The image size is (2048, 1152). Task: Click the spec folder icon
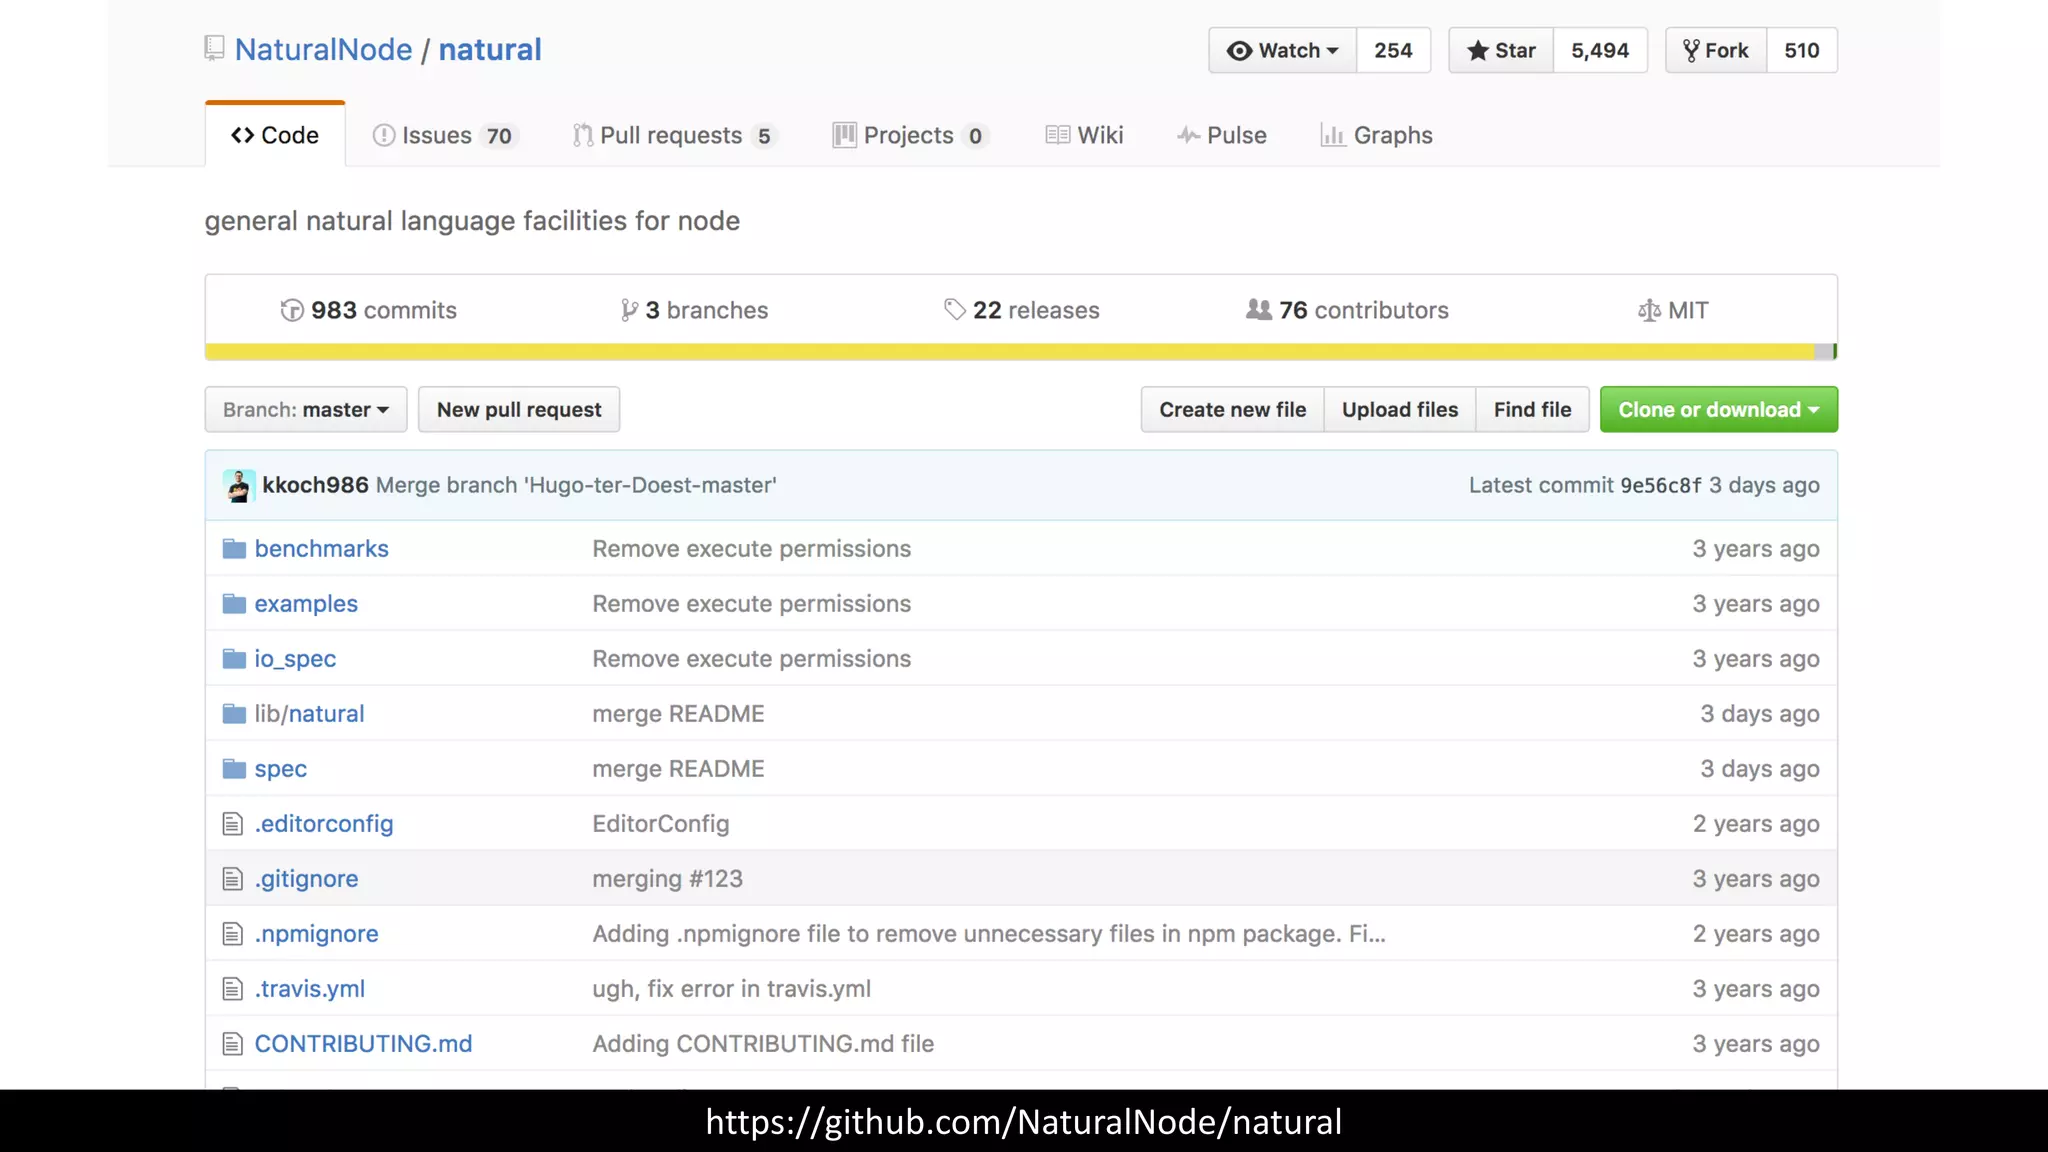(234, 768)
